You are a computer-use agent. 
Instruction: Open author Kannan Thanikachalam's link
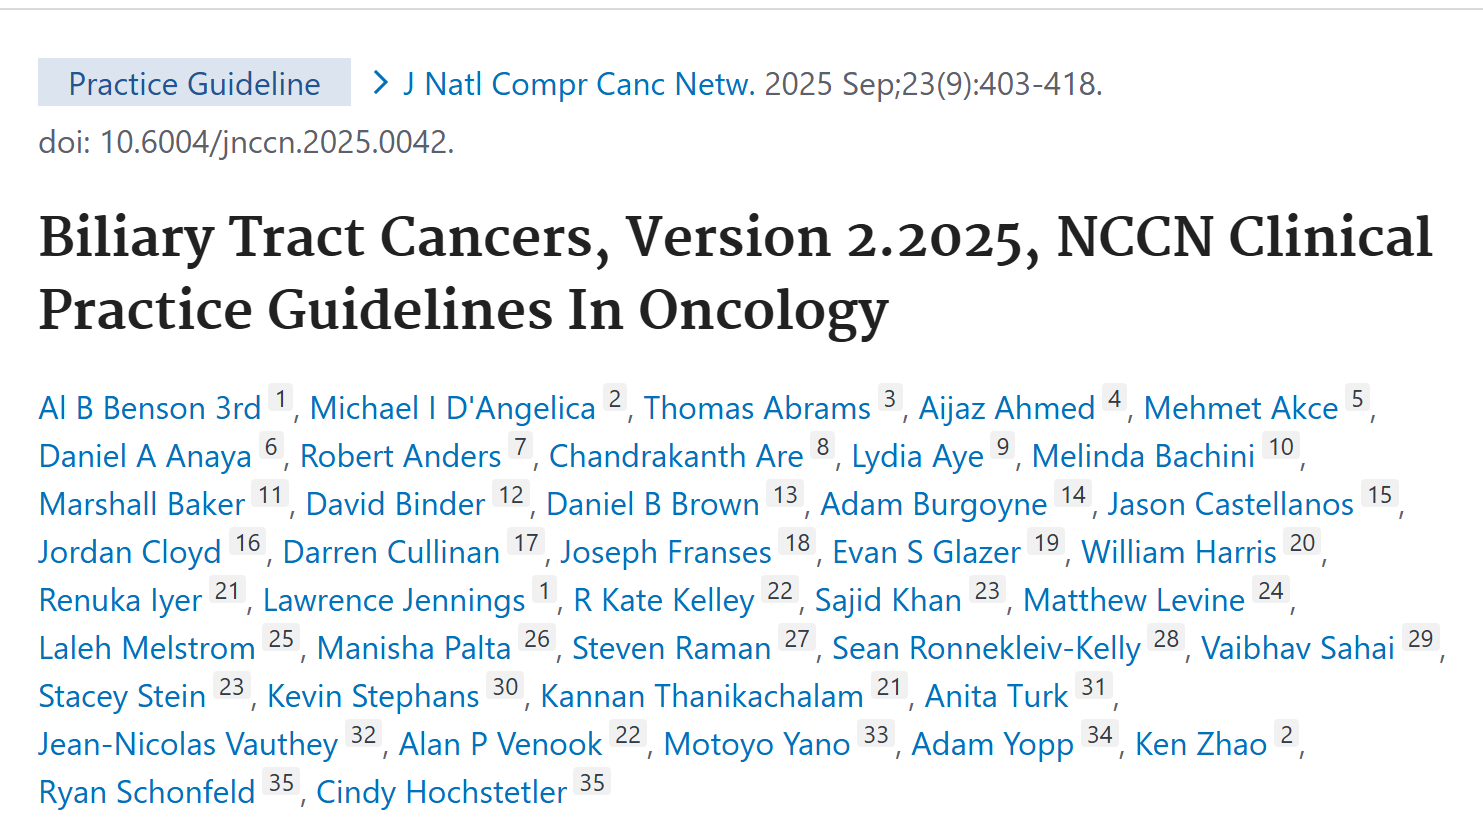click(x=702, y=696)
